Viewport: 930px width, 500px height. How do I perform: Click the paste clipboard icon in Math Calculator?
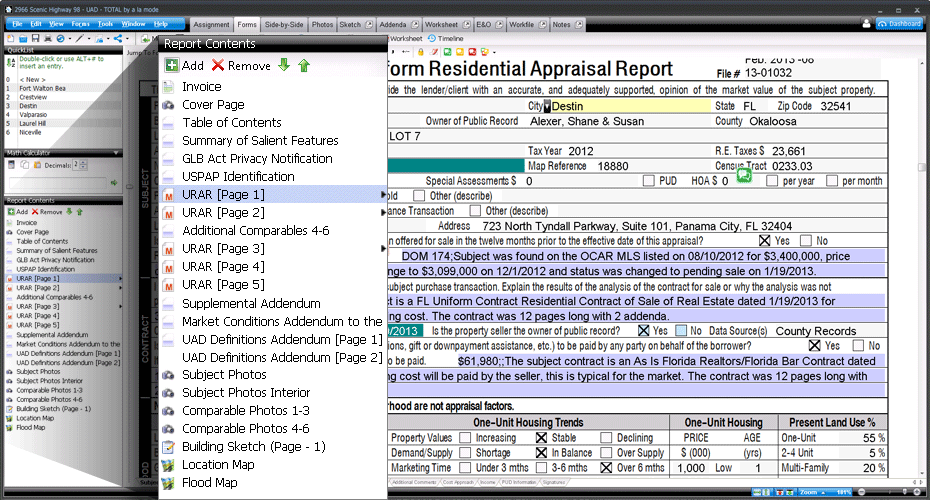click(x=37, y=165)
